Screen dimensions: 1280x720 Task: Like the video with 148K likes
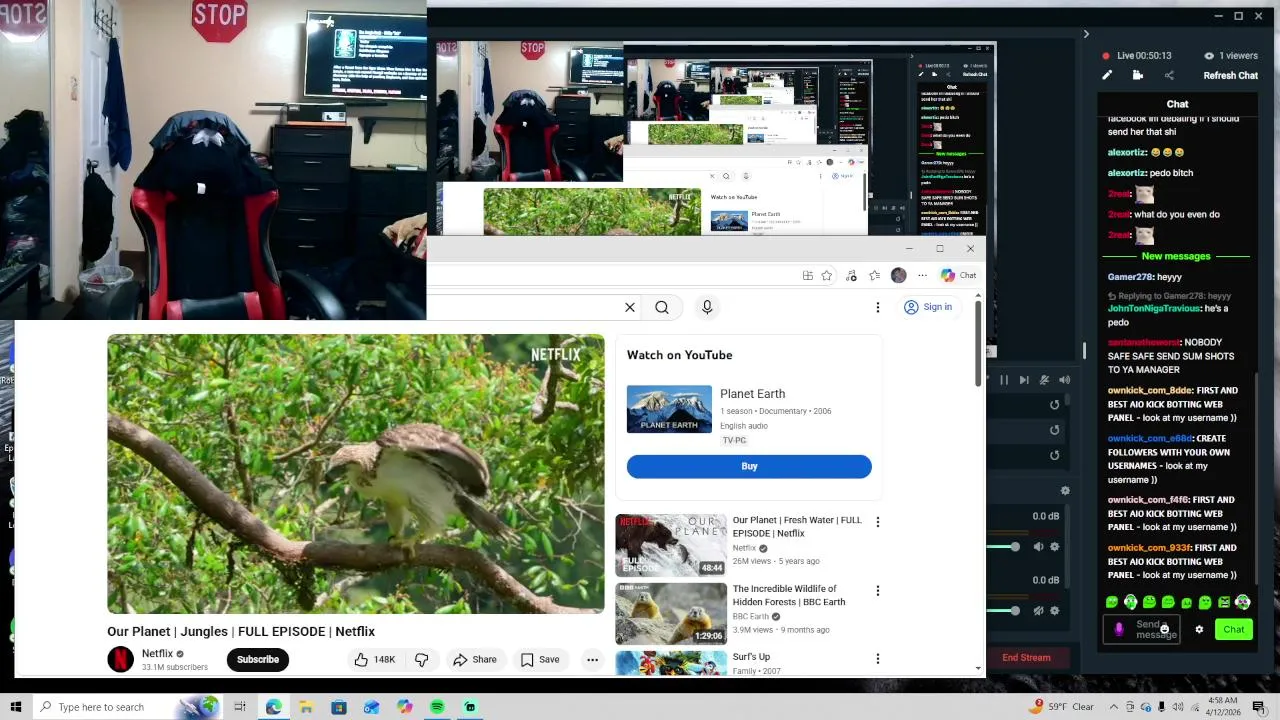point(375,659)
